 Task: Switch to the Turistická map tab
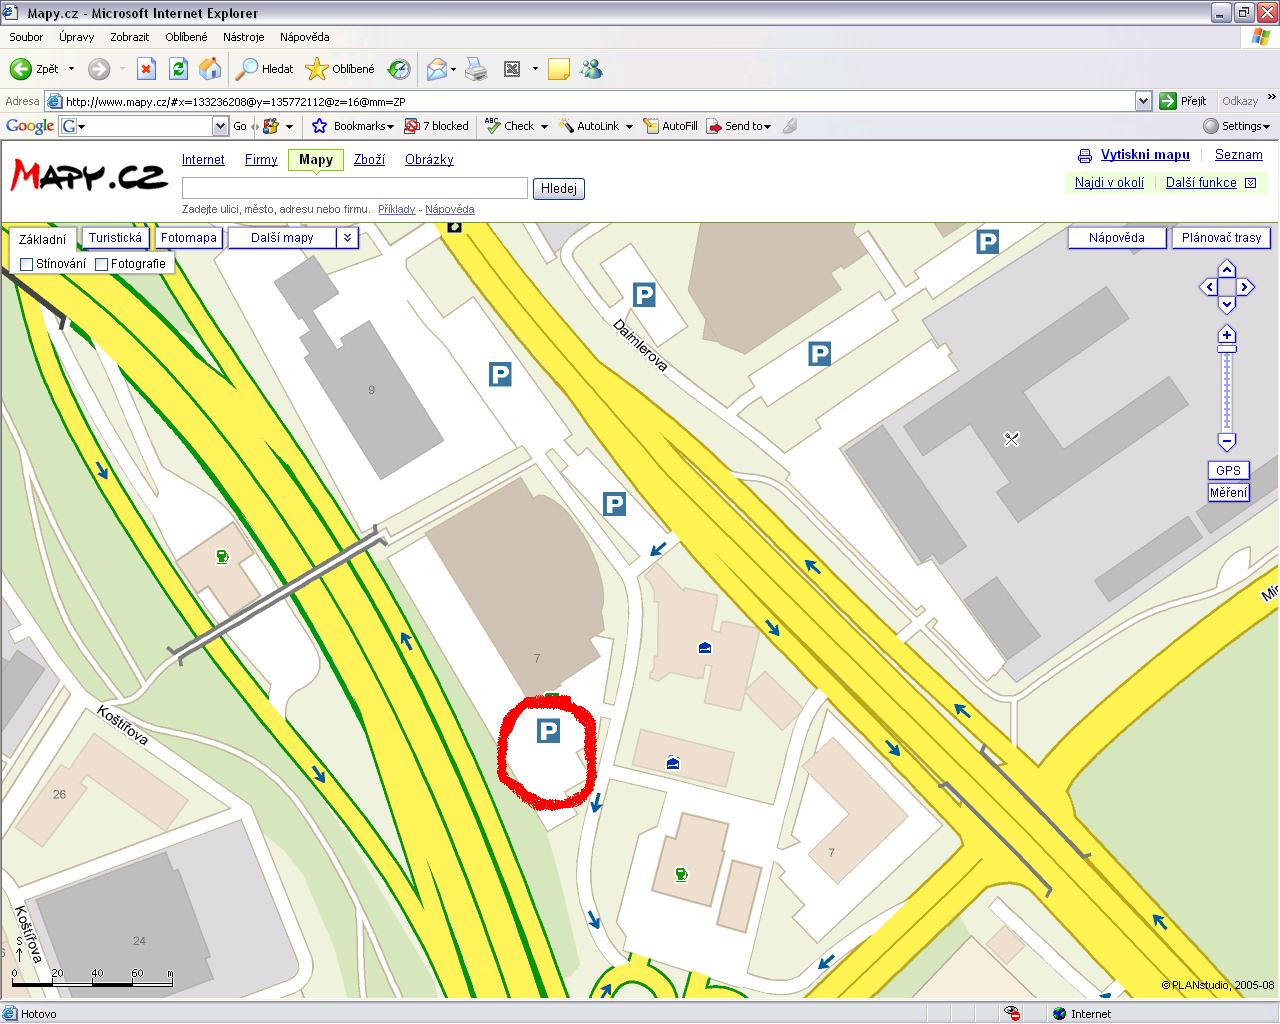coord(115,238)
